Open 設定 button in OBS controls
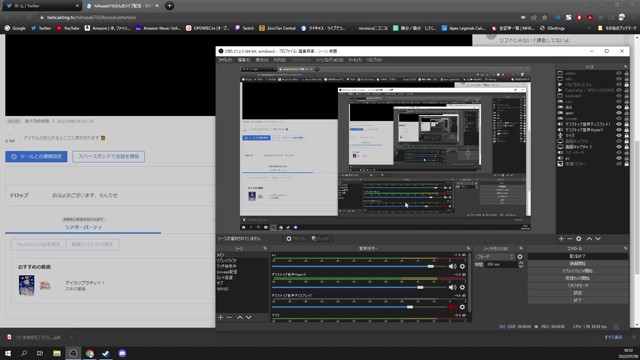Viewport: 640px width, 360px height. [578, 293]
